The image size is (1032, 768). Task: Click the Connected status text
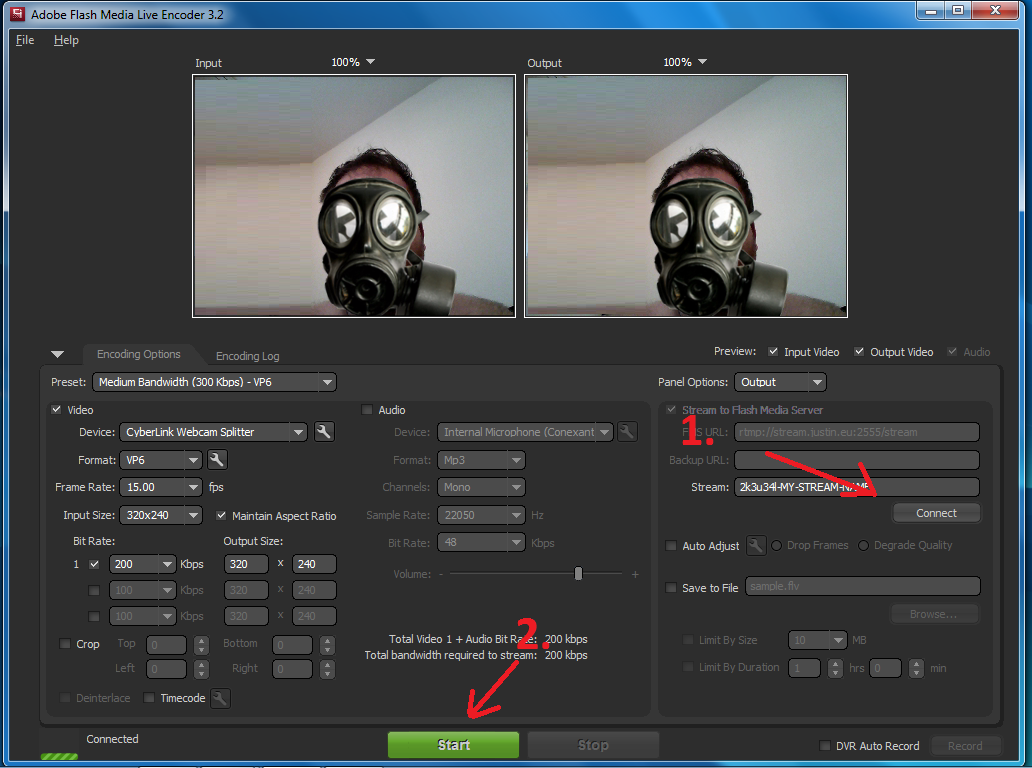click(x=113, y=739)
